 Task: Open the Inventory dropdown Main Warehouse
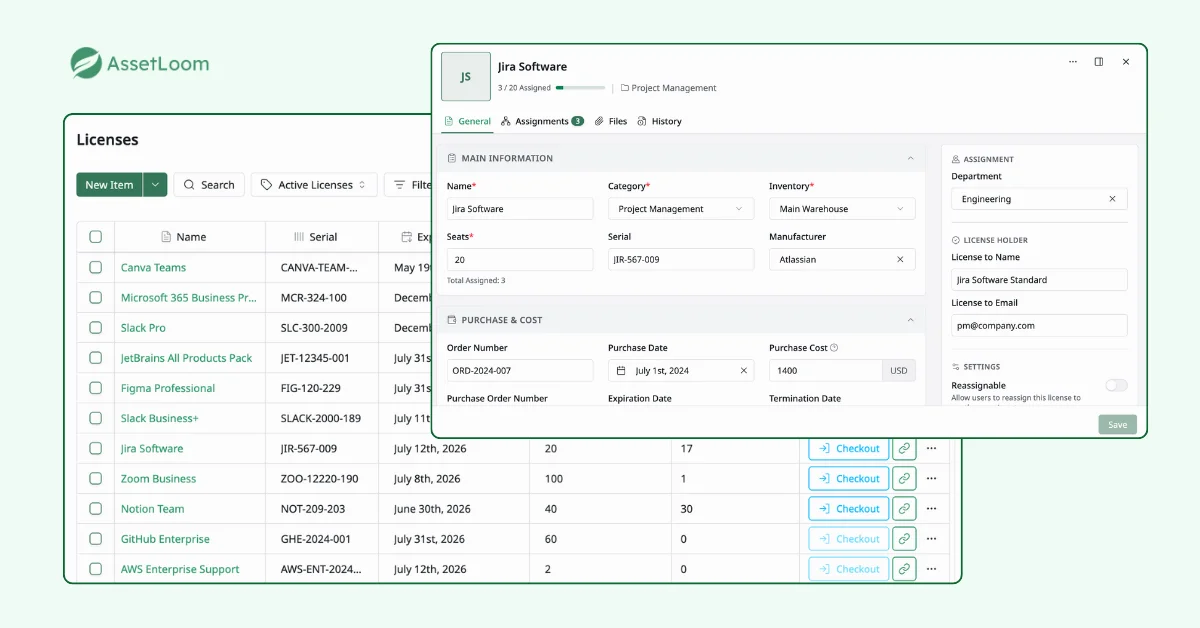[842, 209]
